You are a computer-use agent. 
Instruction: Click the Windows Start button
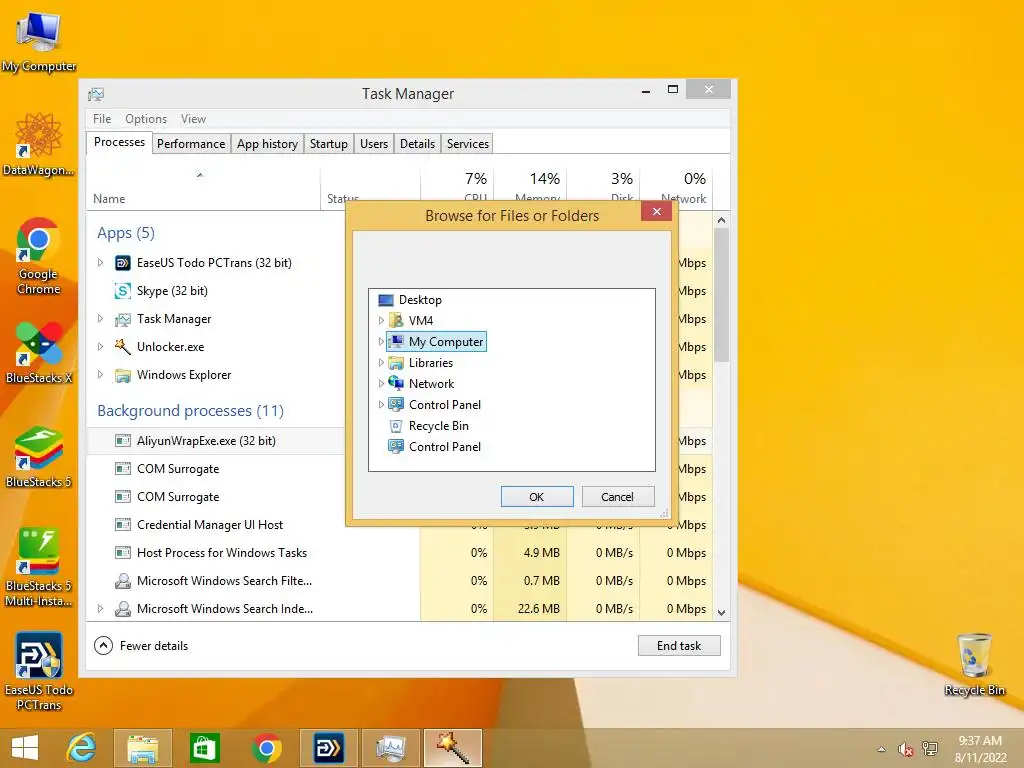tap(25, 748)
